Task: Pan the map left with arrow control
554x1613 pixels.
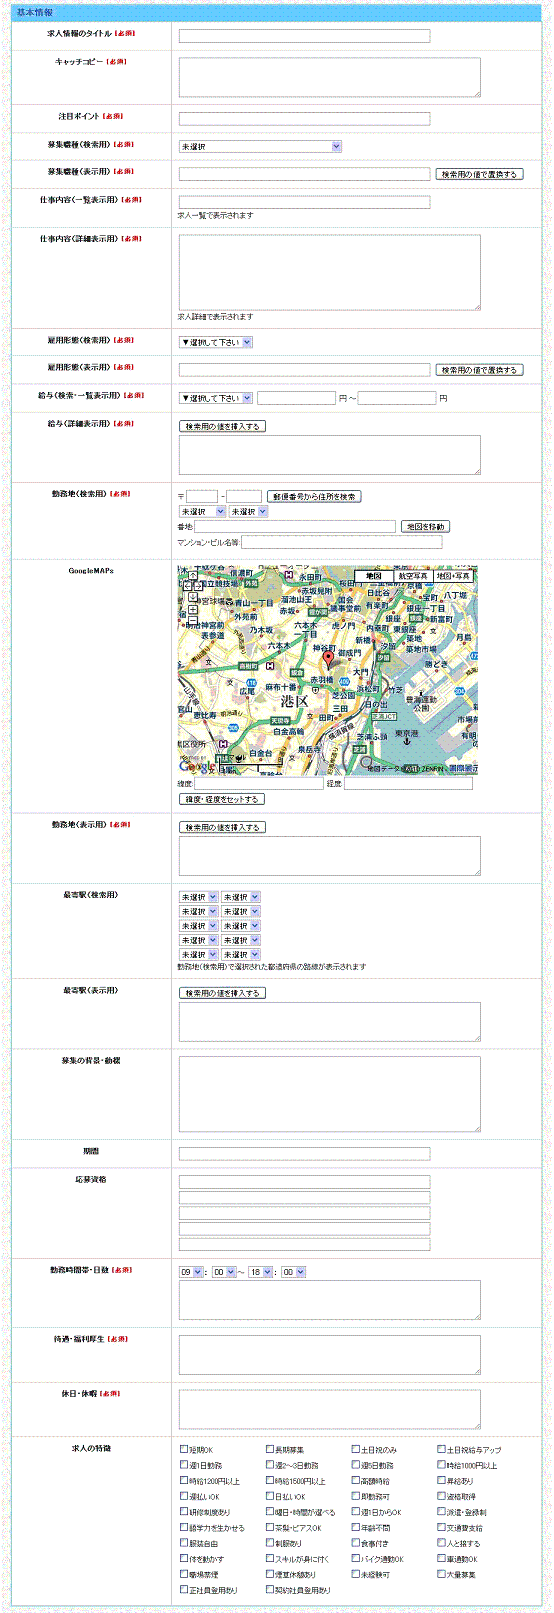Action: coord(187,586)
